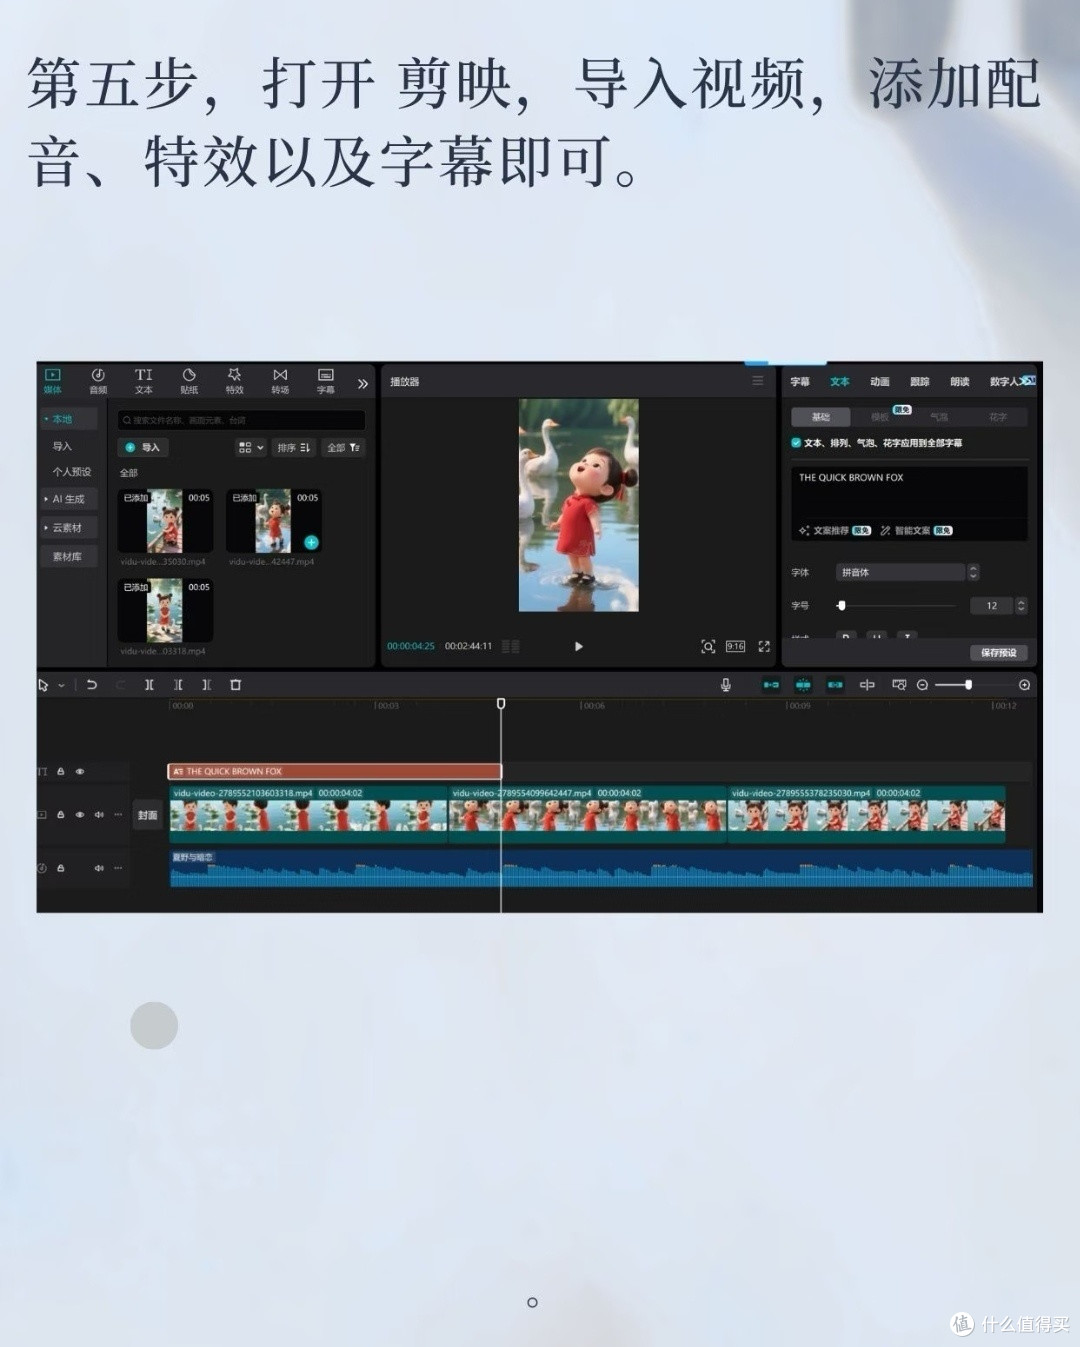Click 保存预设 save preset button
This screenshot has width=1080, height=1347.
998,653
